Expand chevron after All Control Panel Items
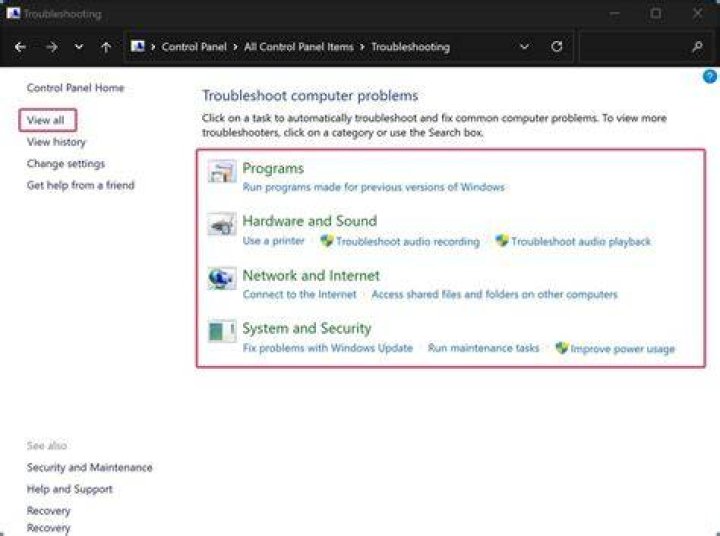The width and height of the screenshot is (720, 536). pyautogui.click(x=362, y=47)
